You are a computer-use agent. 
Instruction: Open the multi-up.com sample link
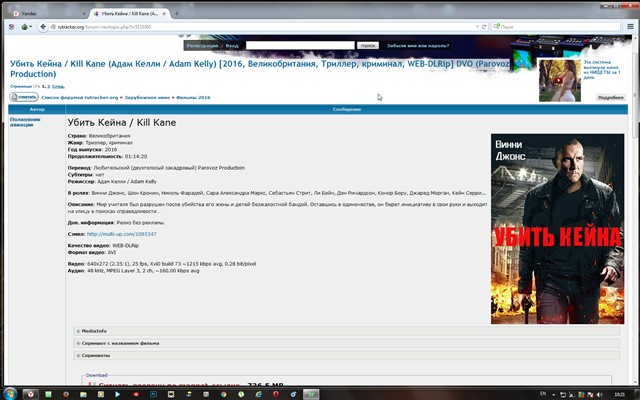(122, 234)
